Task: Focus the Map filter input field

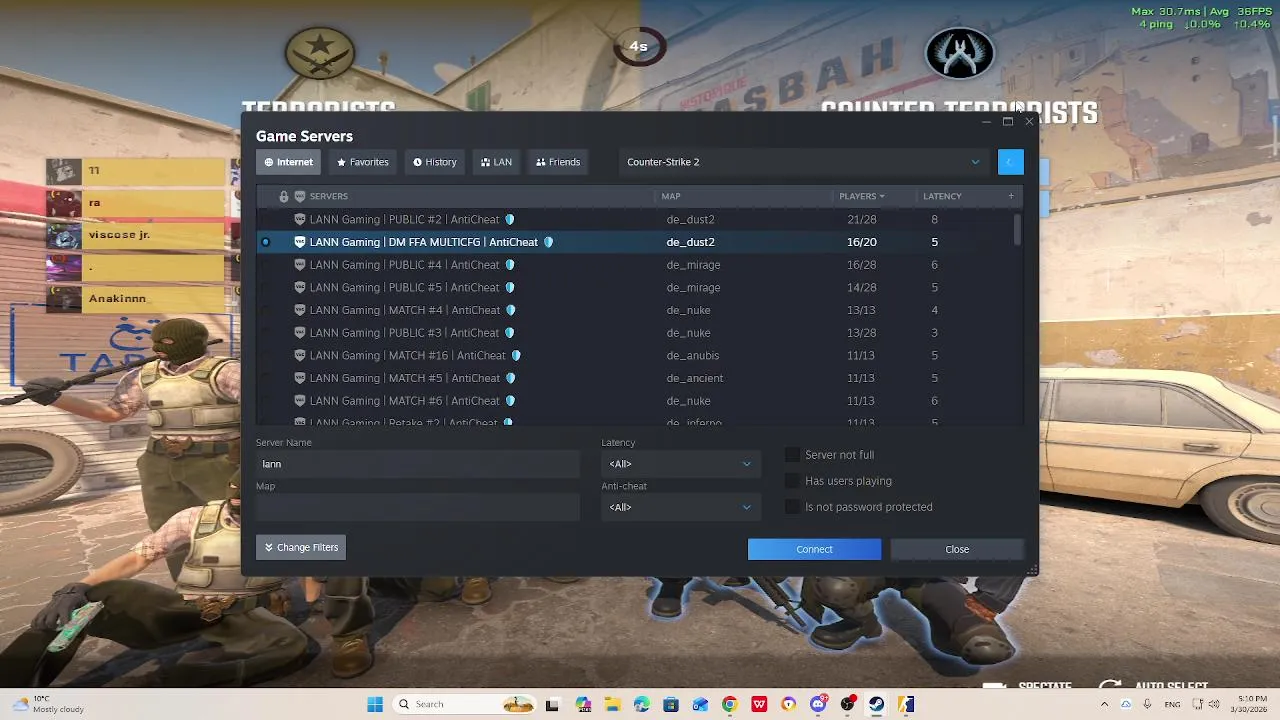Action: click(x=418, y=507)
